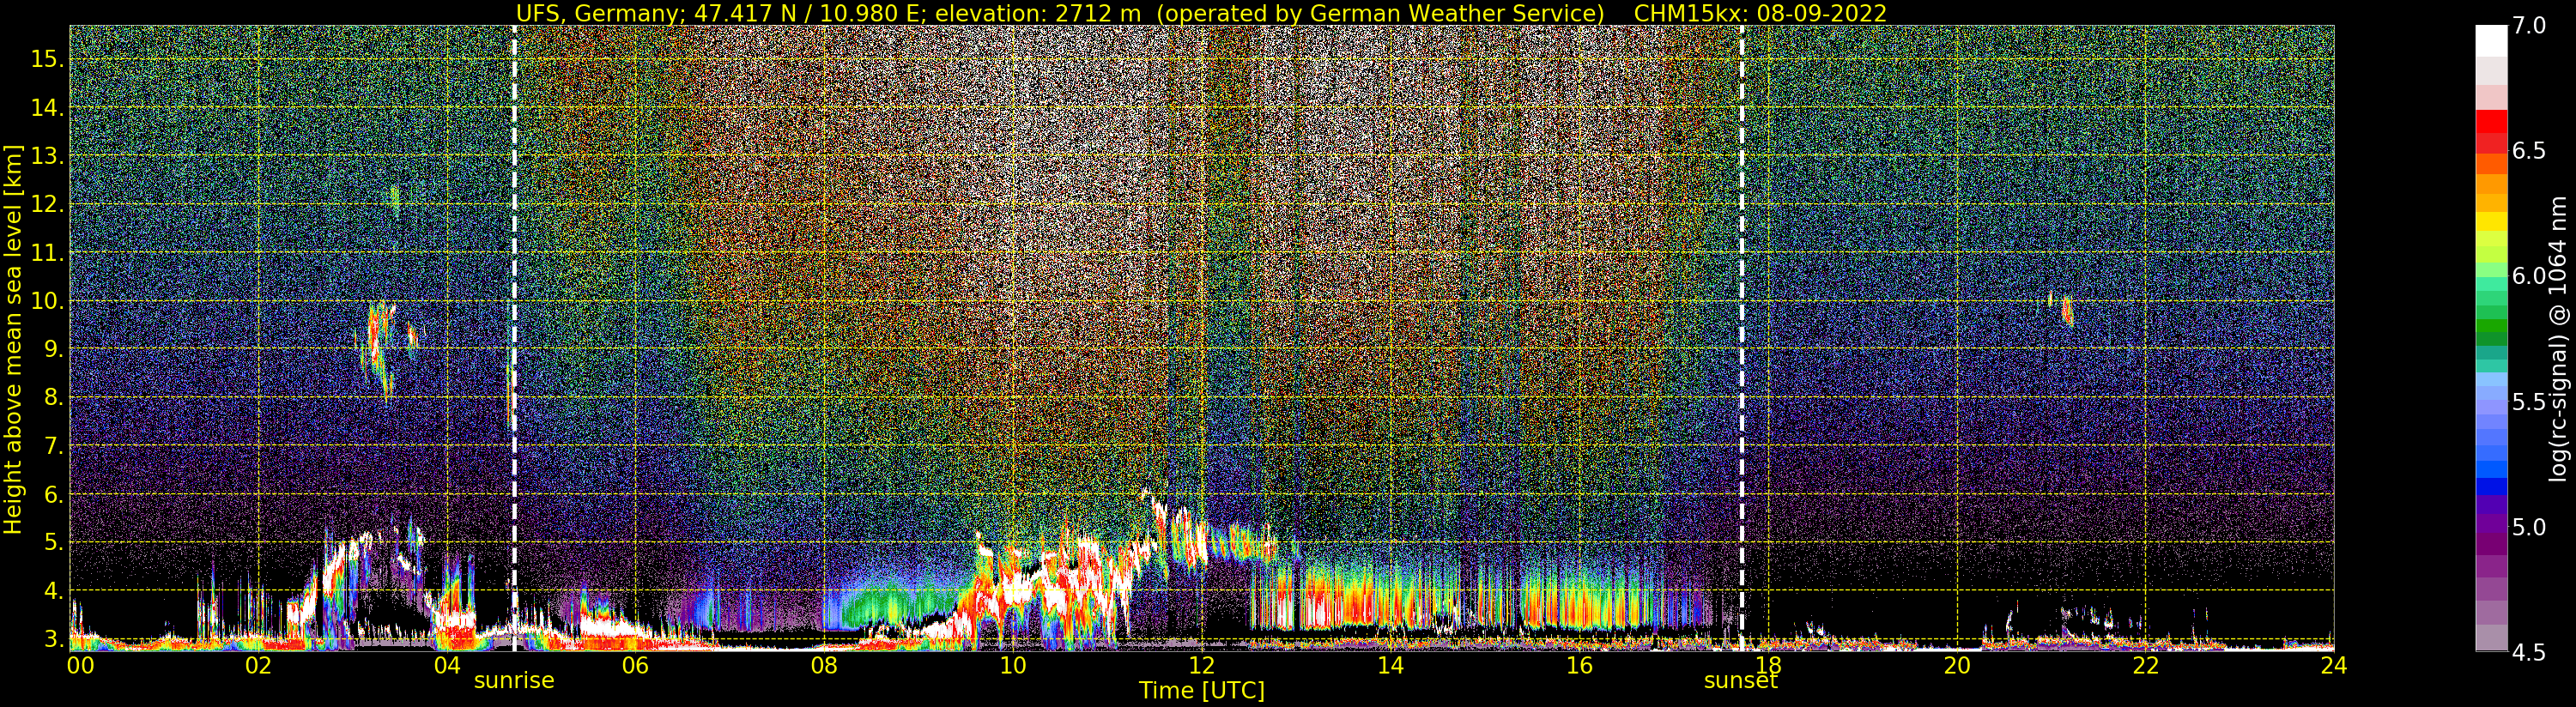
Task: Click the y-axis tick label '14.'
Action: [x=47, y=107]
